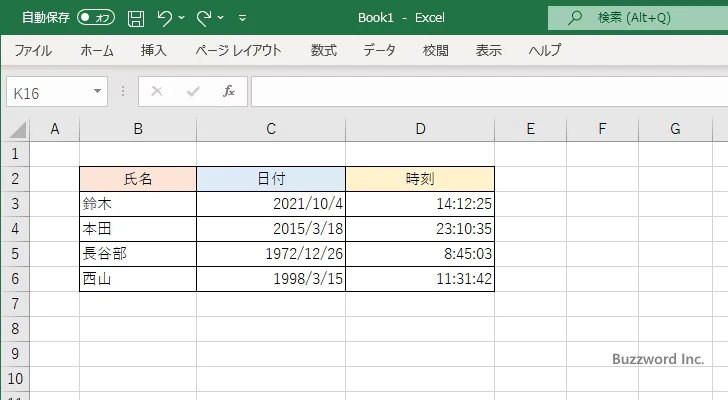The height and width of the screenshot is (400, 728).
Task: Open the 数式 ribbon tab
Action: pyautogui.click(x=323, y=50)
